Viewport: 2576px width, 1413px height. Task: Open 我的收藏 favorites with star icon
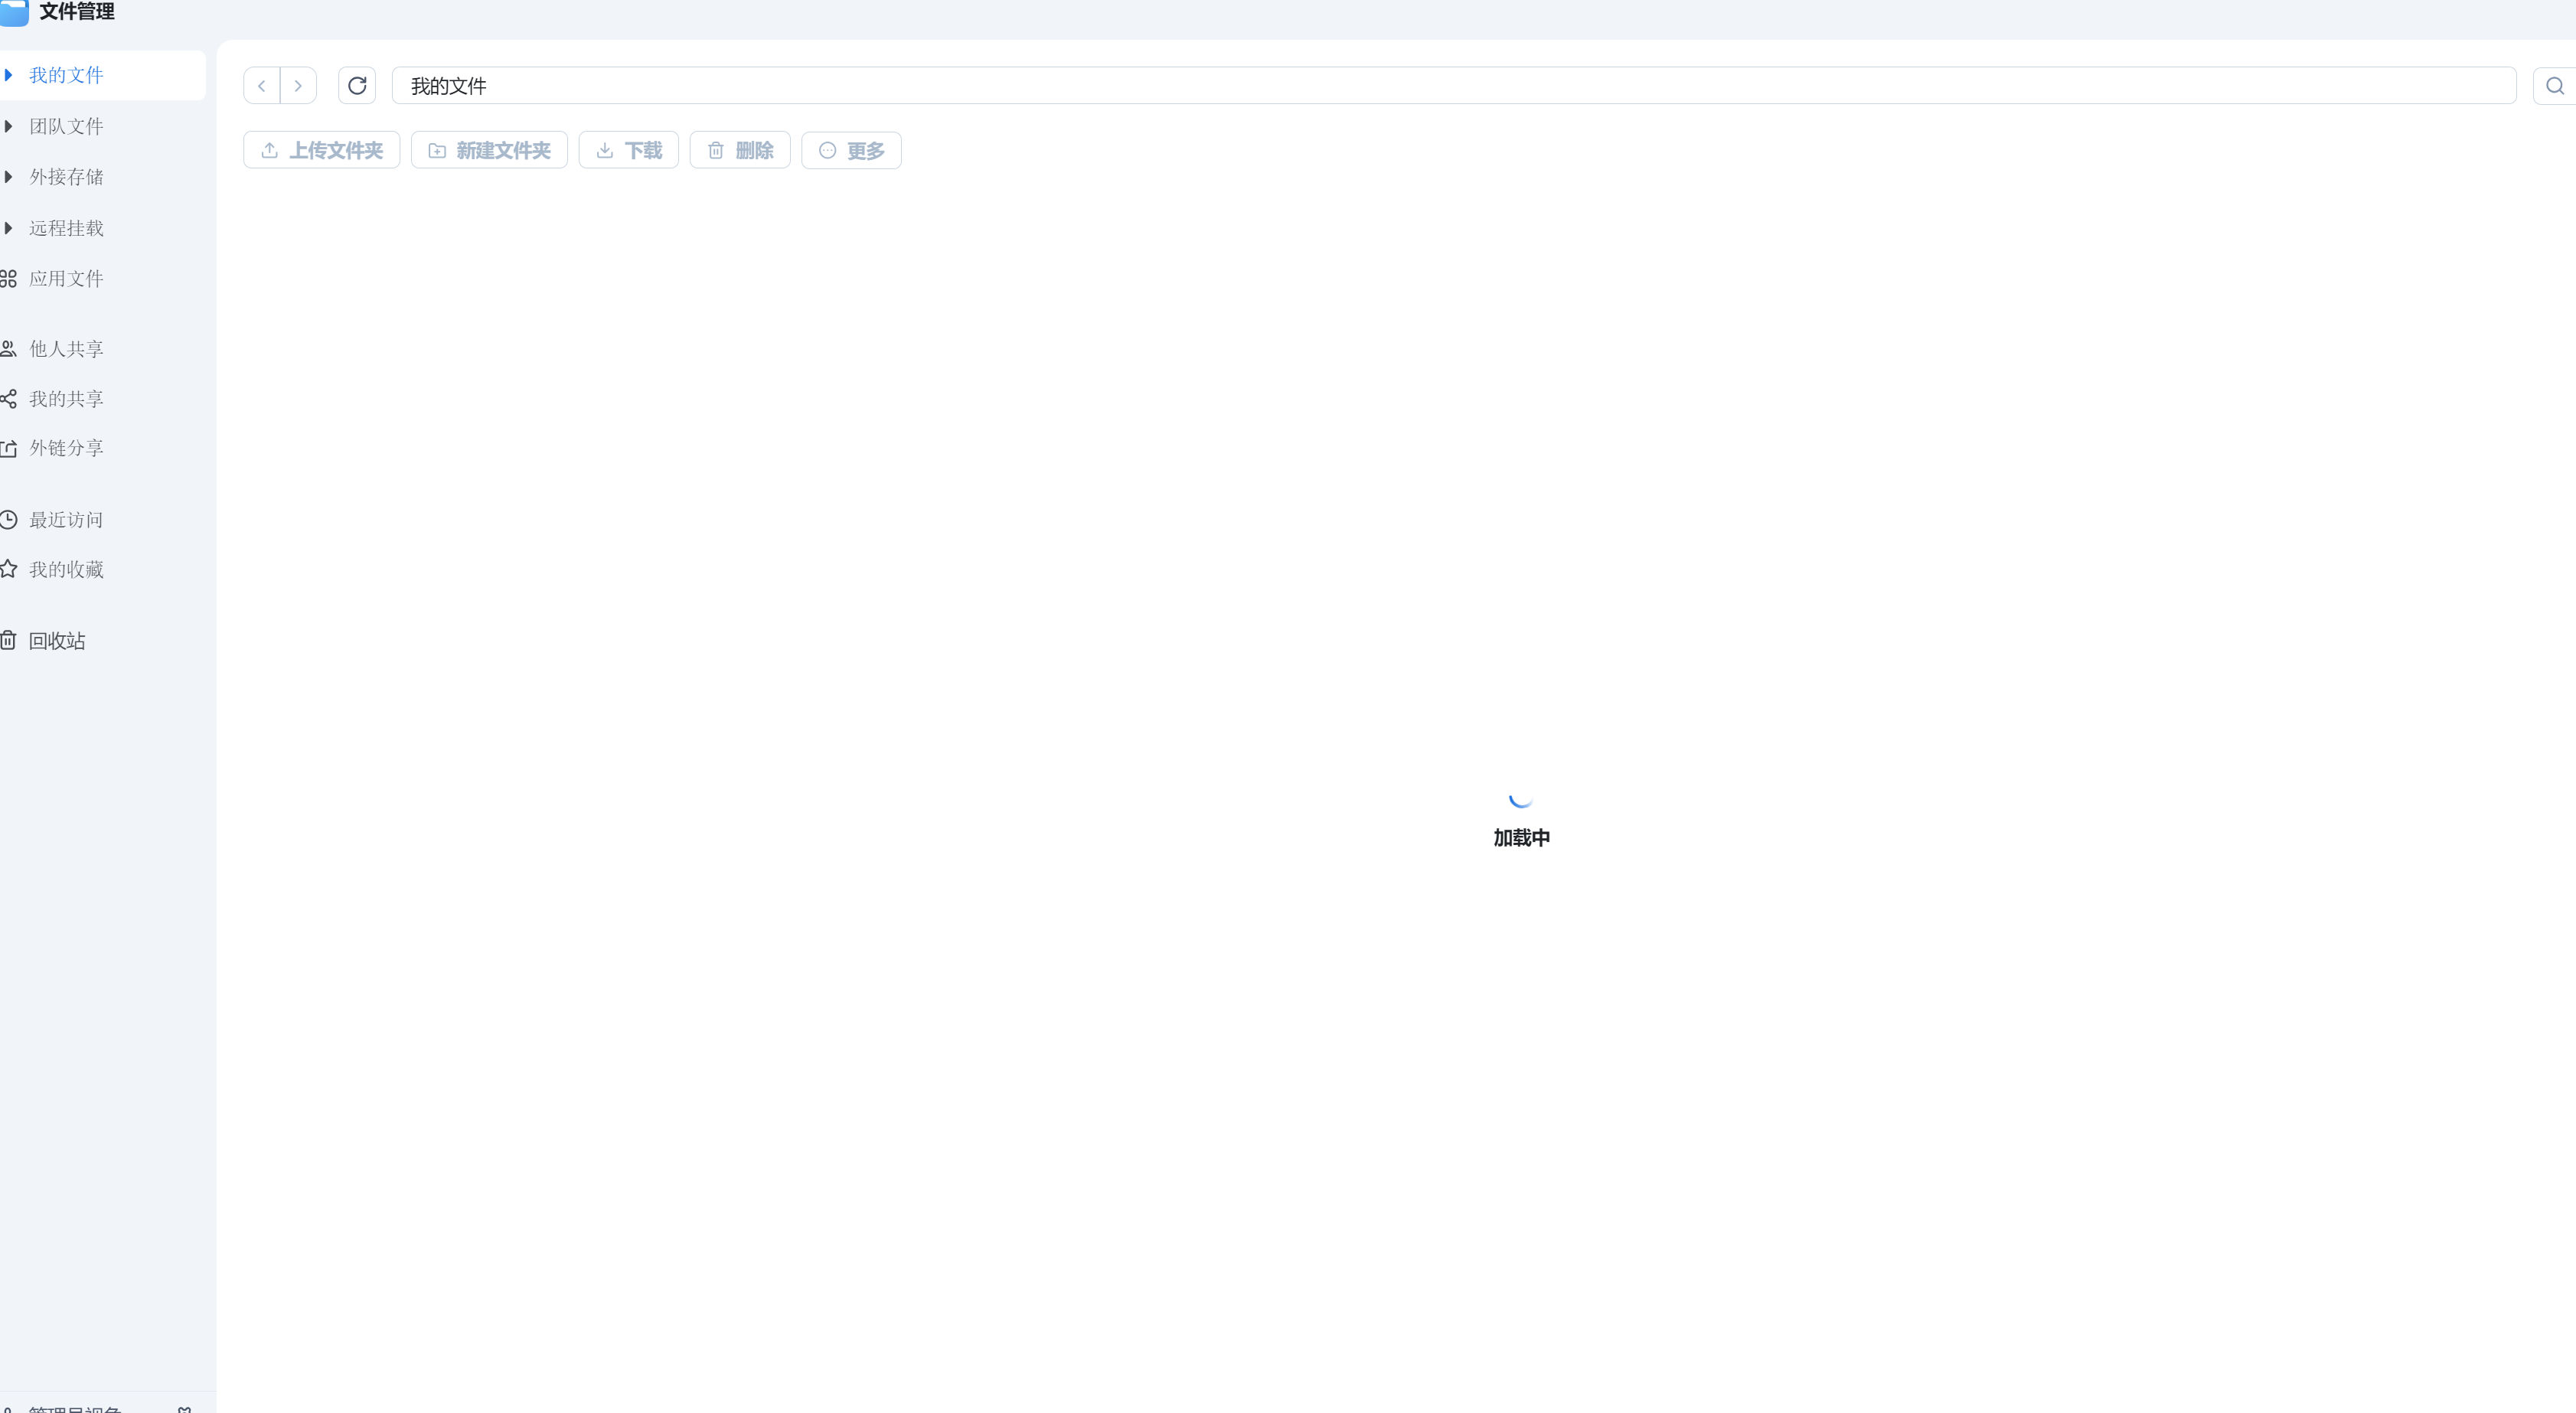[x=66, y=570]
